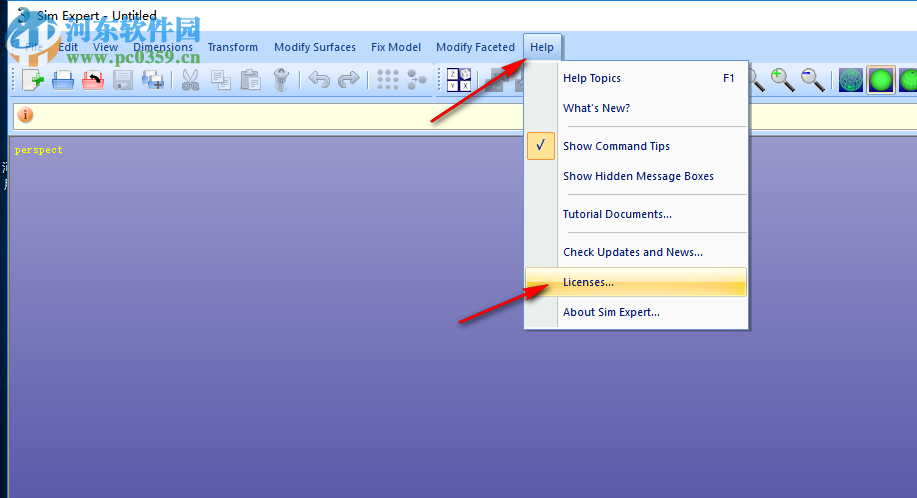Click the import/merge files icon

tap(153, 79)
